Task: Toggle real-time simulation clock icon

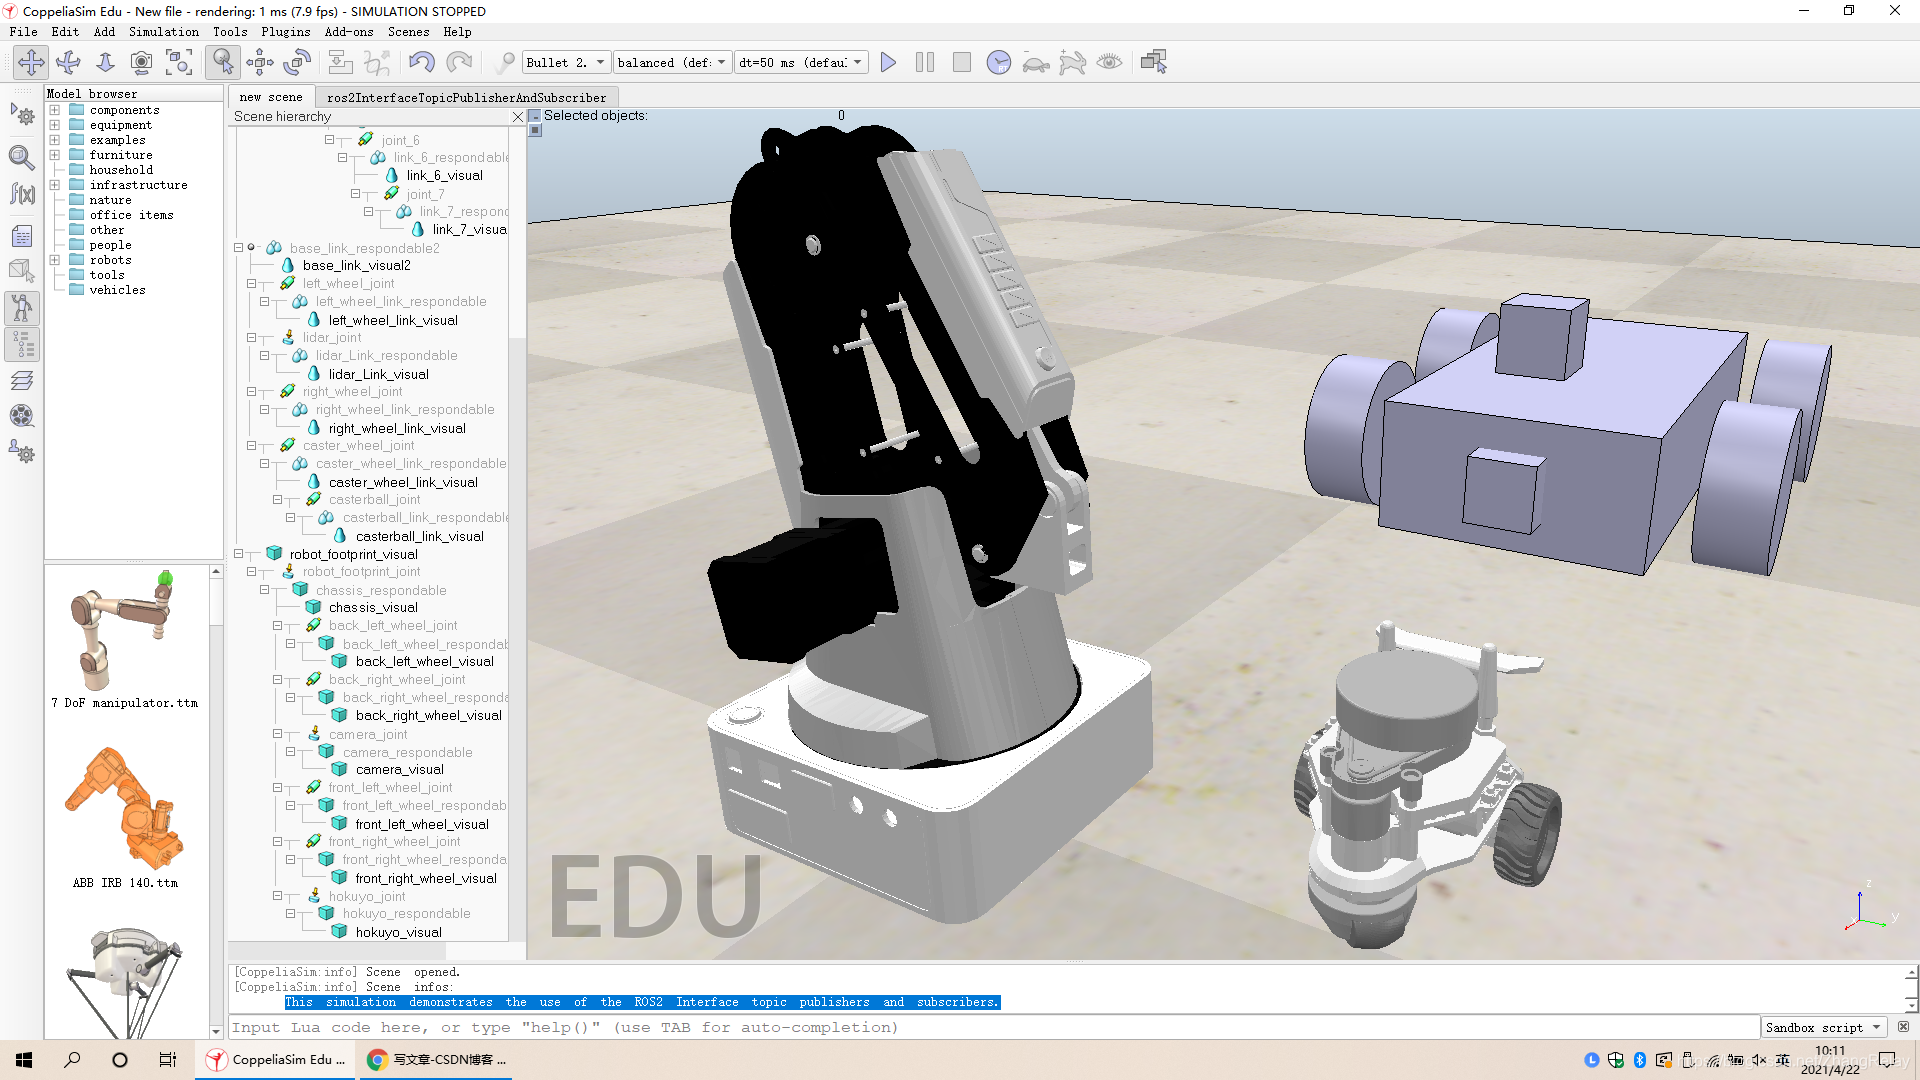Action: point(998,62)
